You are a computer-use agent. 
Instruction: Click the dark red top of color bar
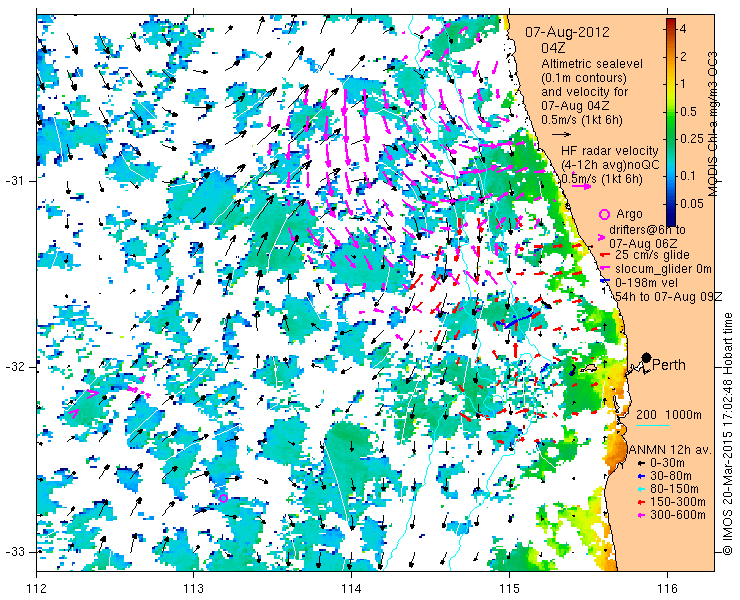pos(671,22)
